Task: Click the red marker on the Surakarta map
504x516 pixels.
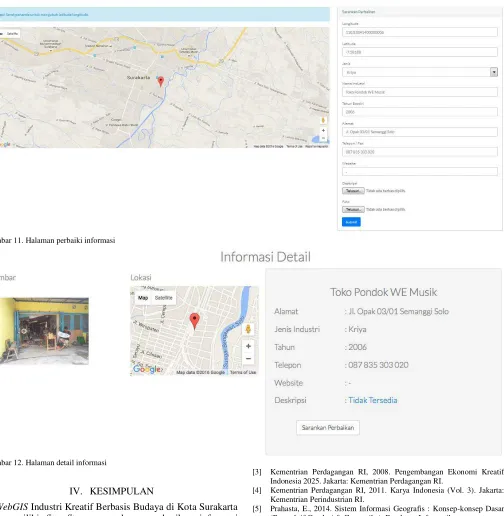Action: (x=161, y=81)
